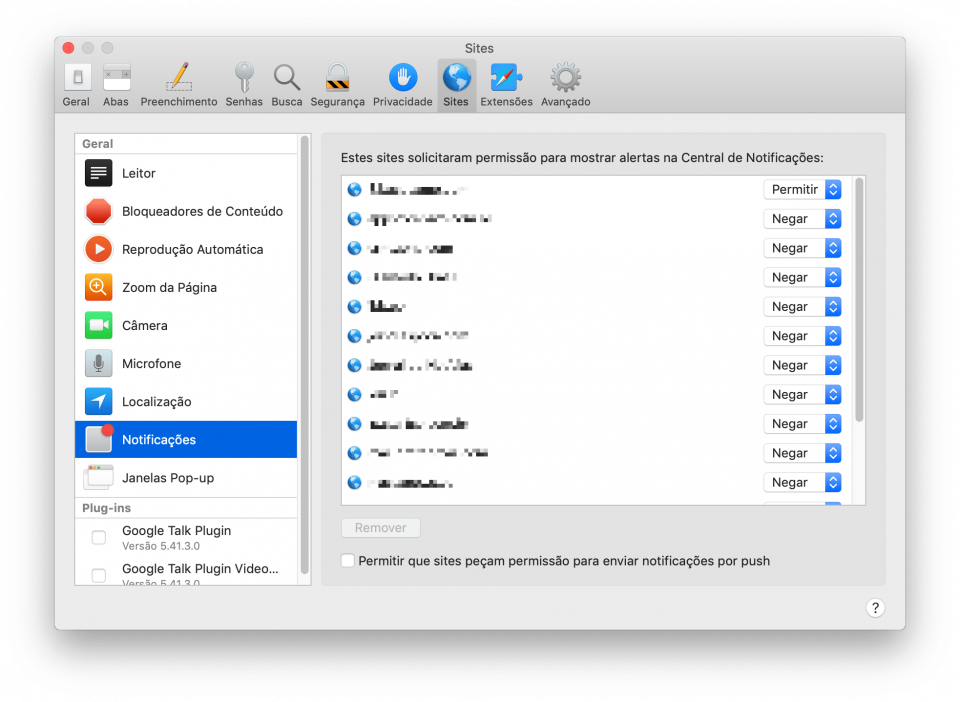
Task: Open the Permitir dropdown for first site
Action: [x=802, y=189]
